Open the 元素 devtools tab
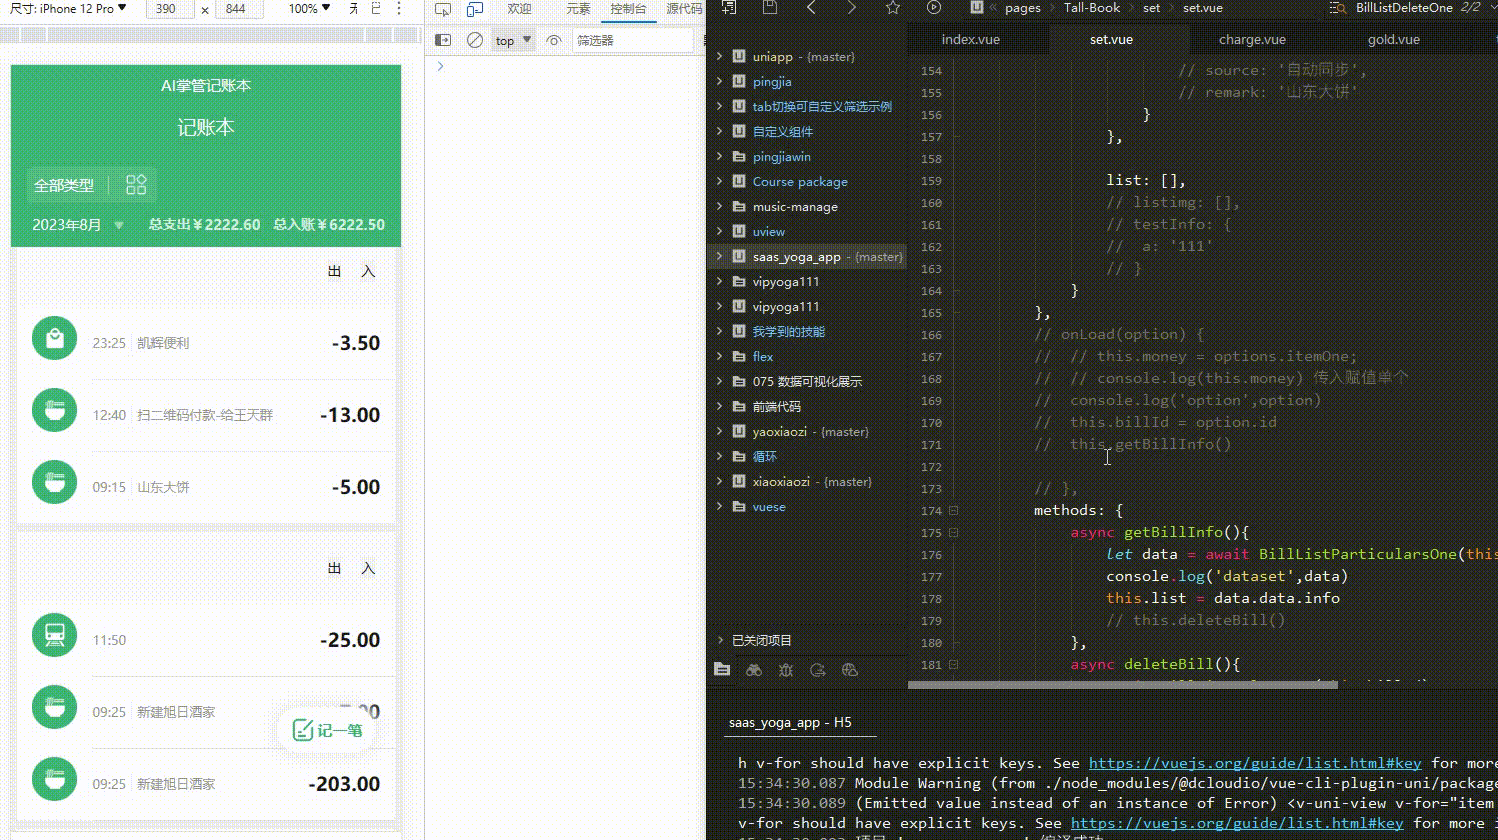 [x=578, y=8]
